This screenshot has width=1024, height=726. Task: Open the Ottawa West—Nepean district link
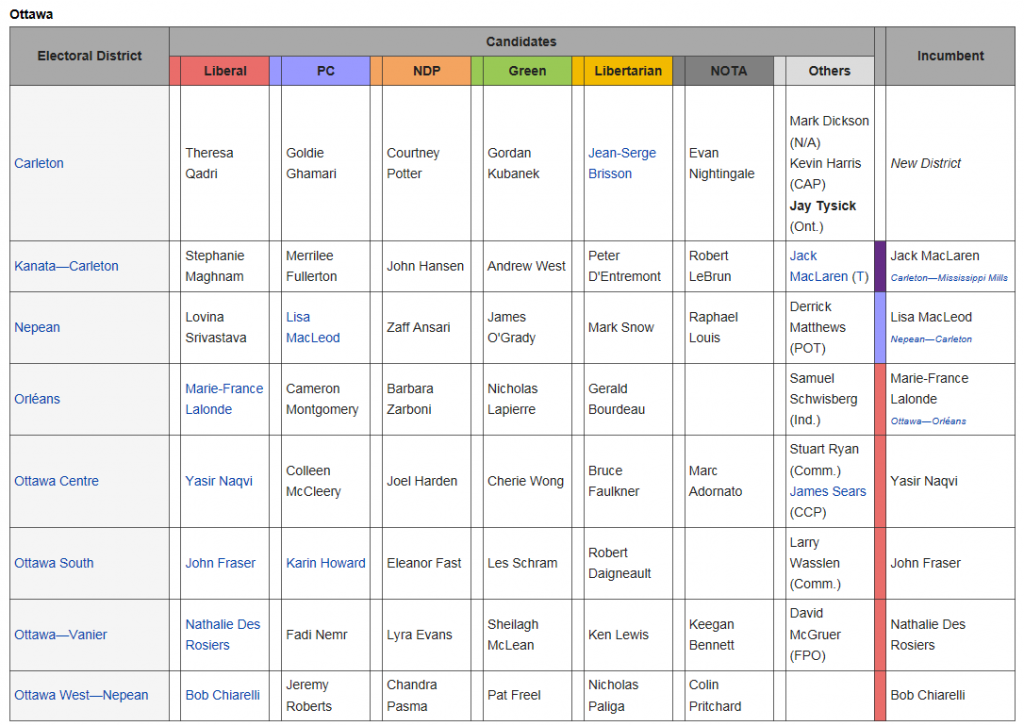(x=81, y=695)
